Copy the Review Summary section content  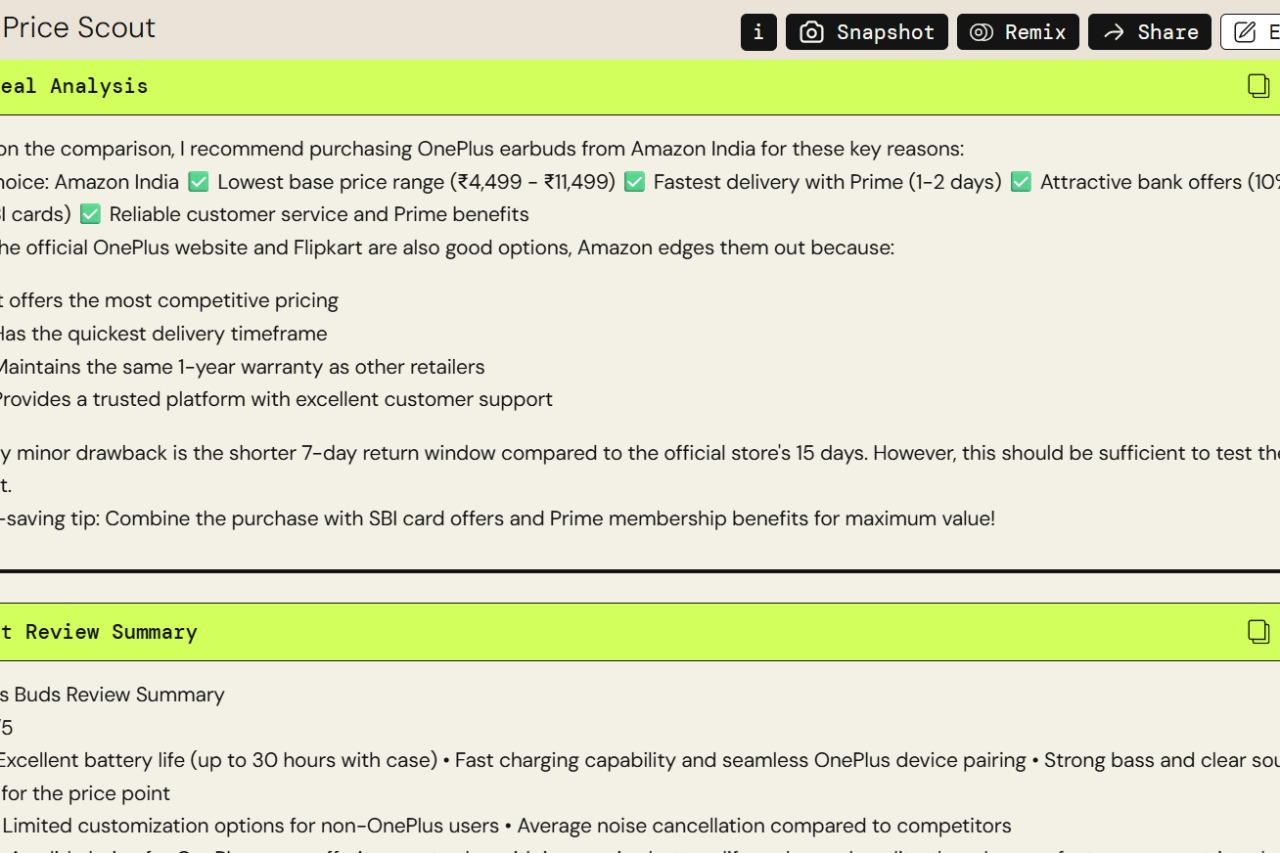pyautogui.click(x=1258, y=631)
